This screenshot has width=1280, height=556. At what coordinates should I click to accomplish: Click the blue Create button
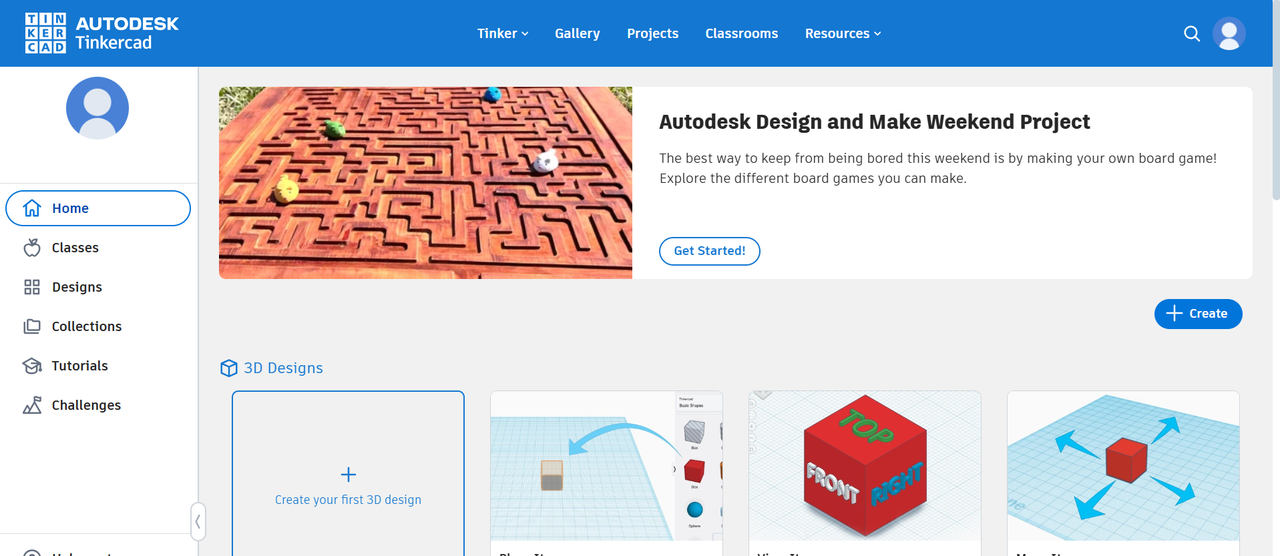click(x=1198, y=313)
